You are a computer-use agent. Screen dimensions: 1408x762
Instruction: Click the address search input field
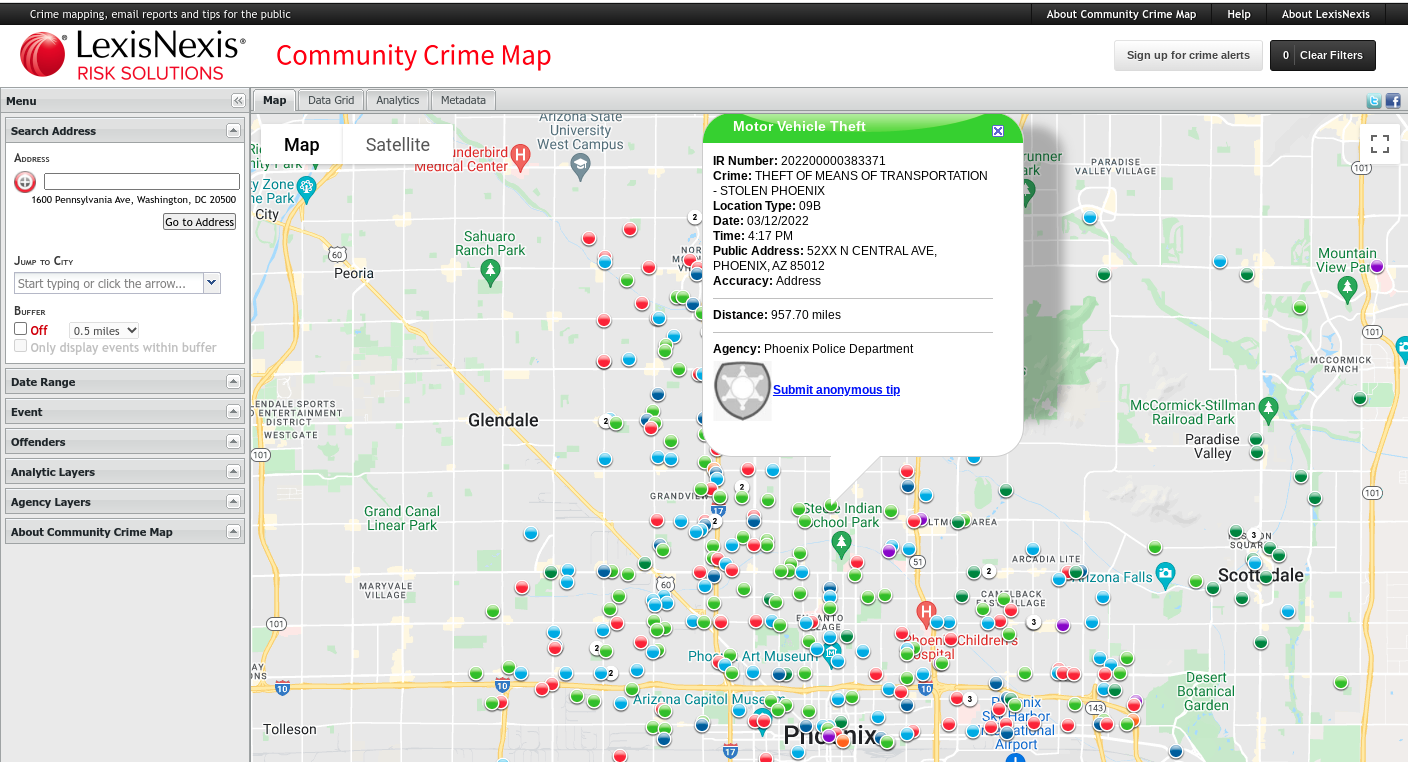click(142, 182)
